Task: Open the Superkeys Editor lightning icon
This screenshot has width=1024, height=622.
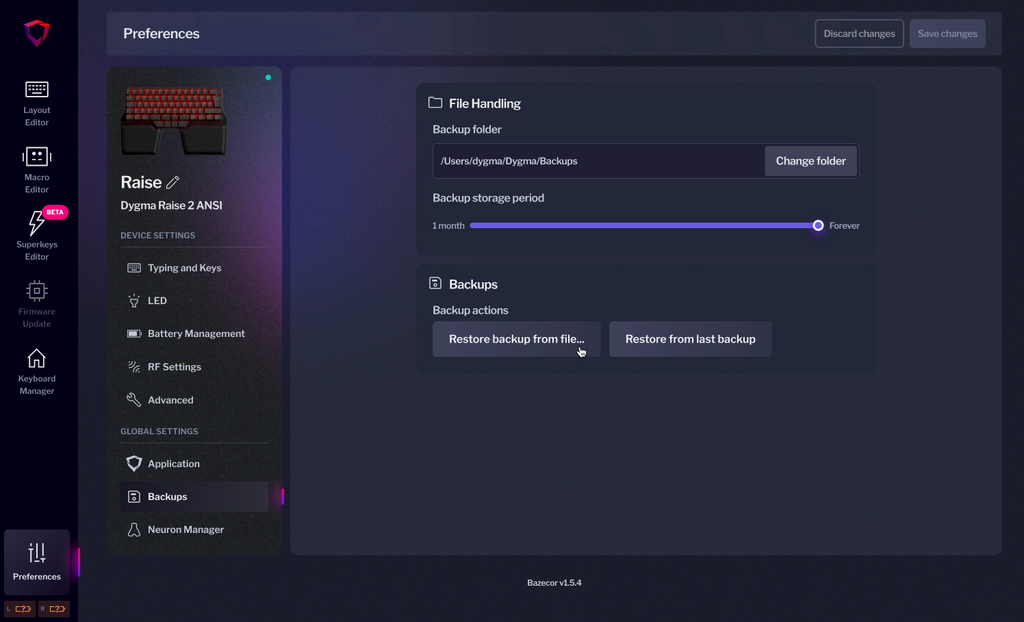Action: pyautogui.click(x=37, y=223)
